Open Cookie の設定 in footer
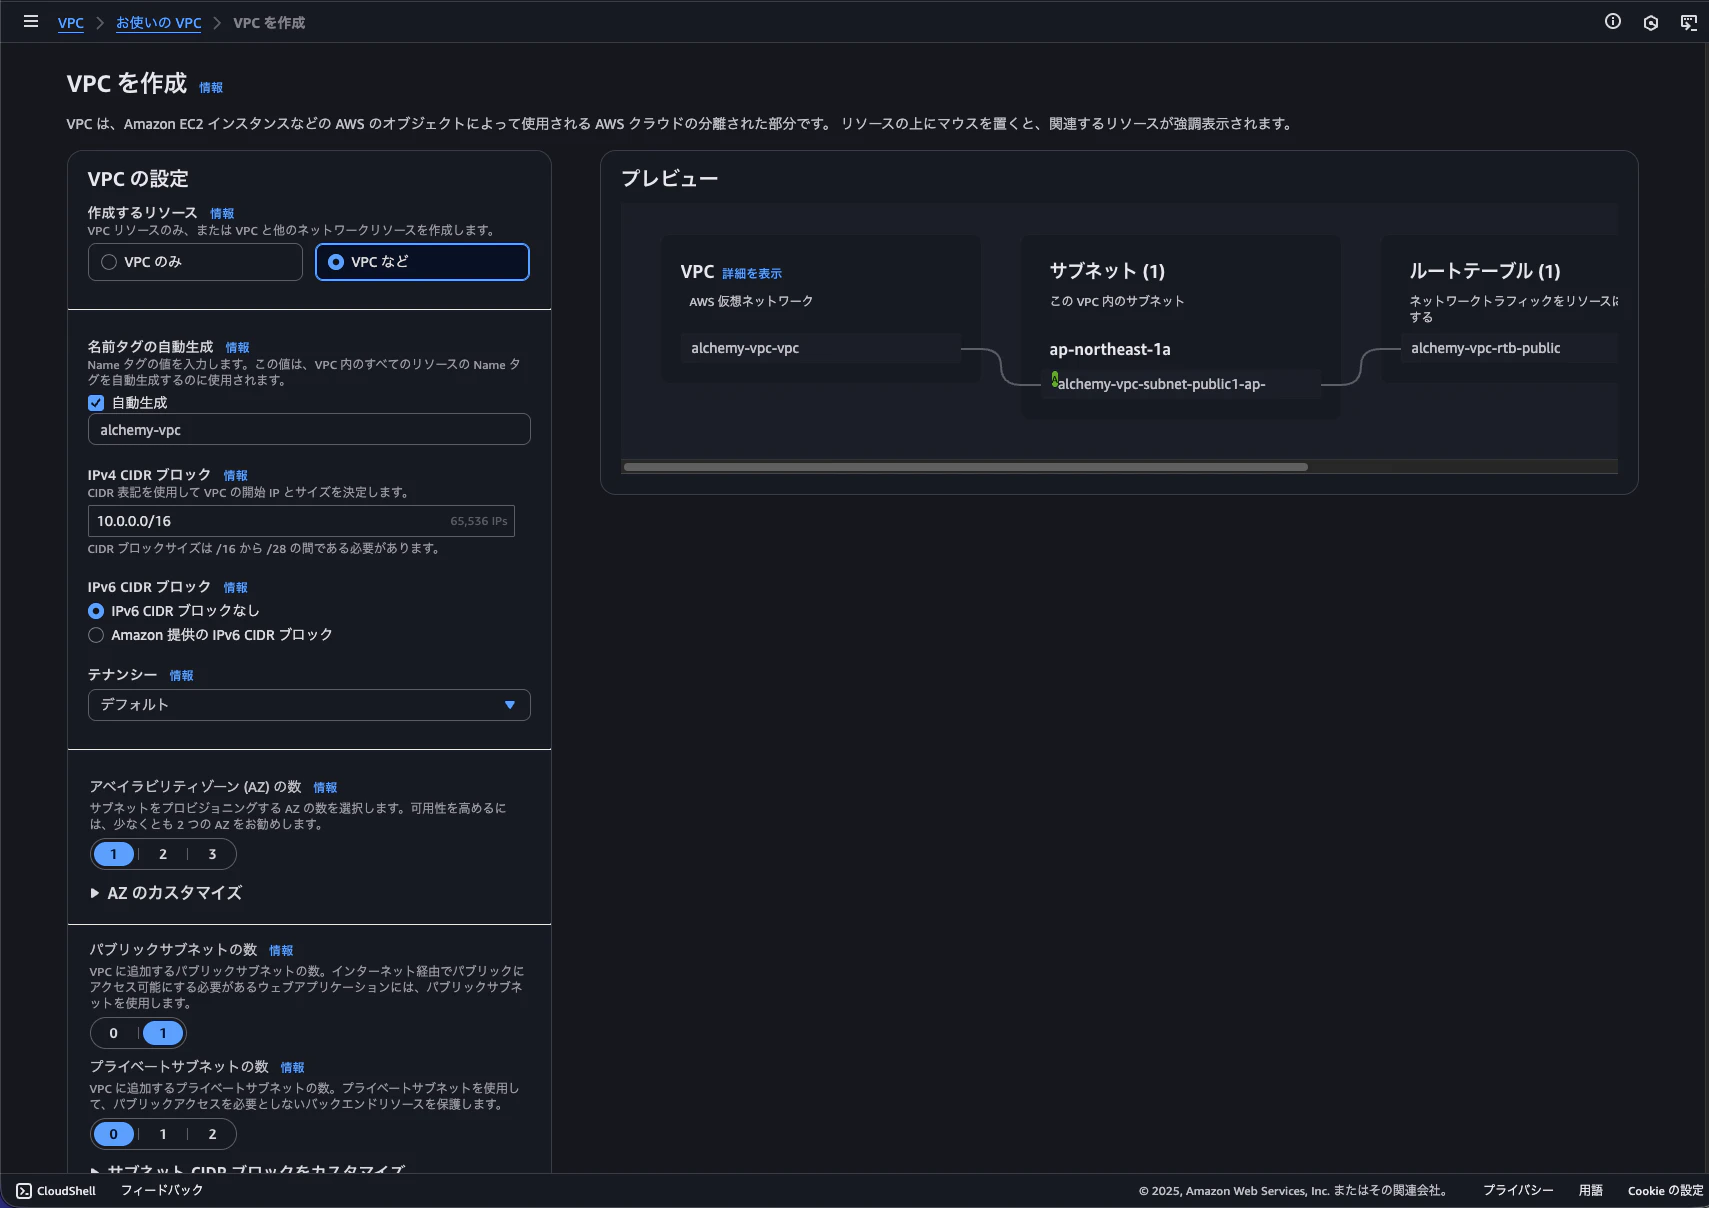This screenshot has height=1208, width=1709. click(x=1665, y=1190)
